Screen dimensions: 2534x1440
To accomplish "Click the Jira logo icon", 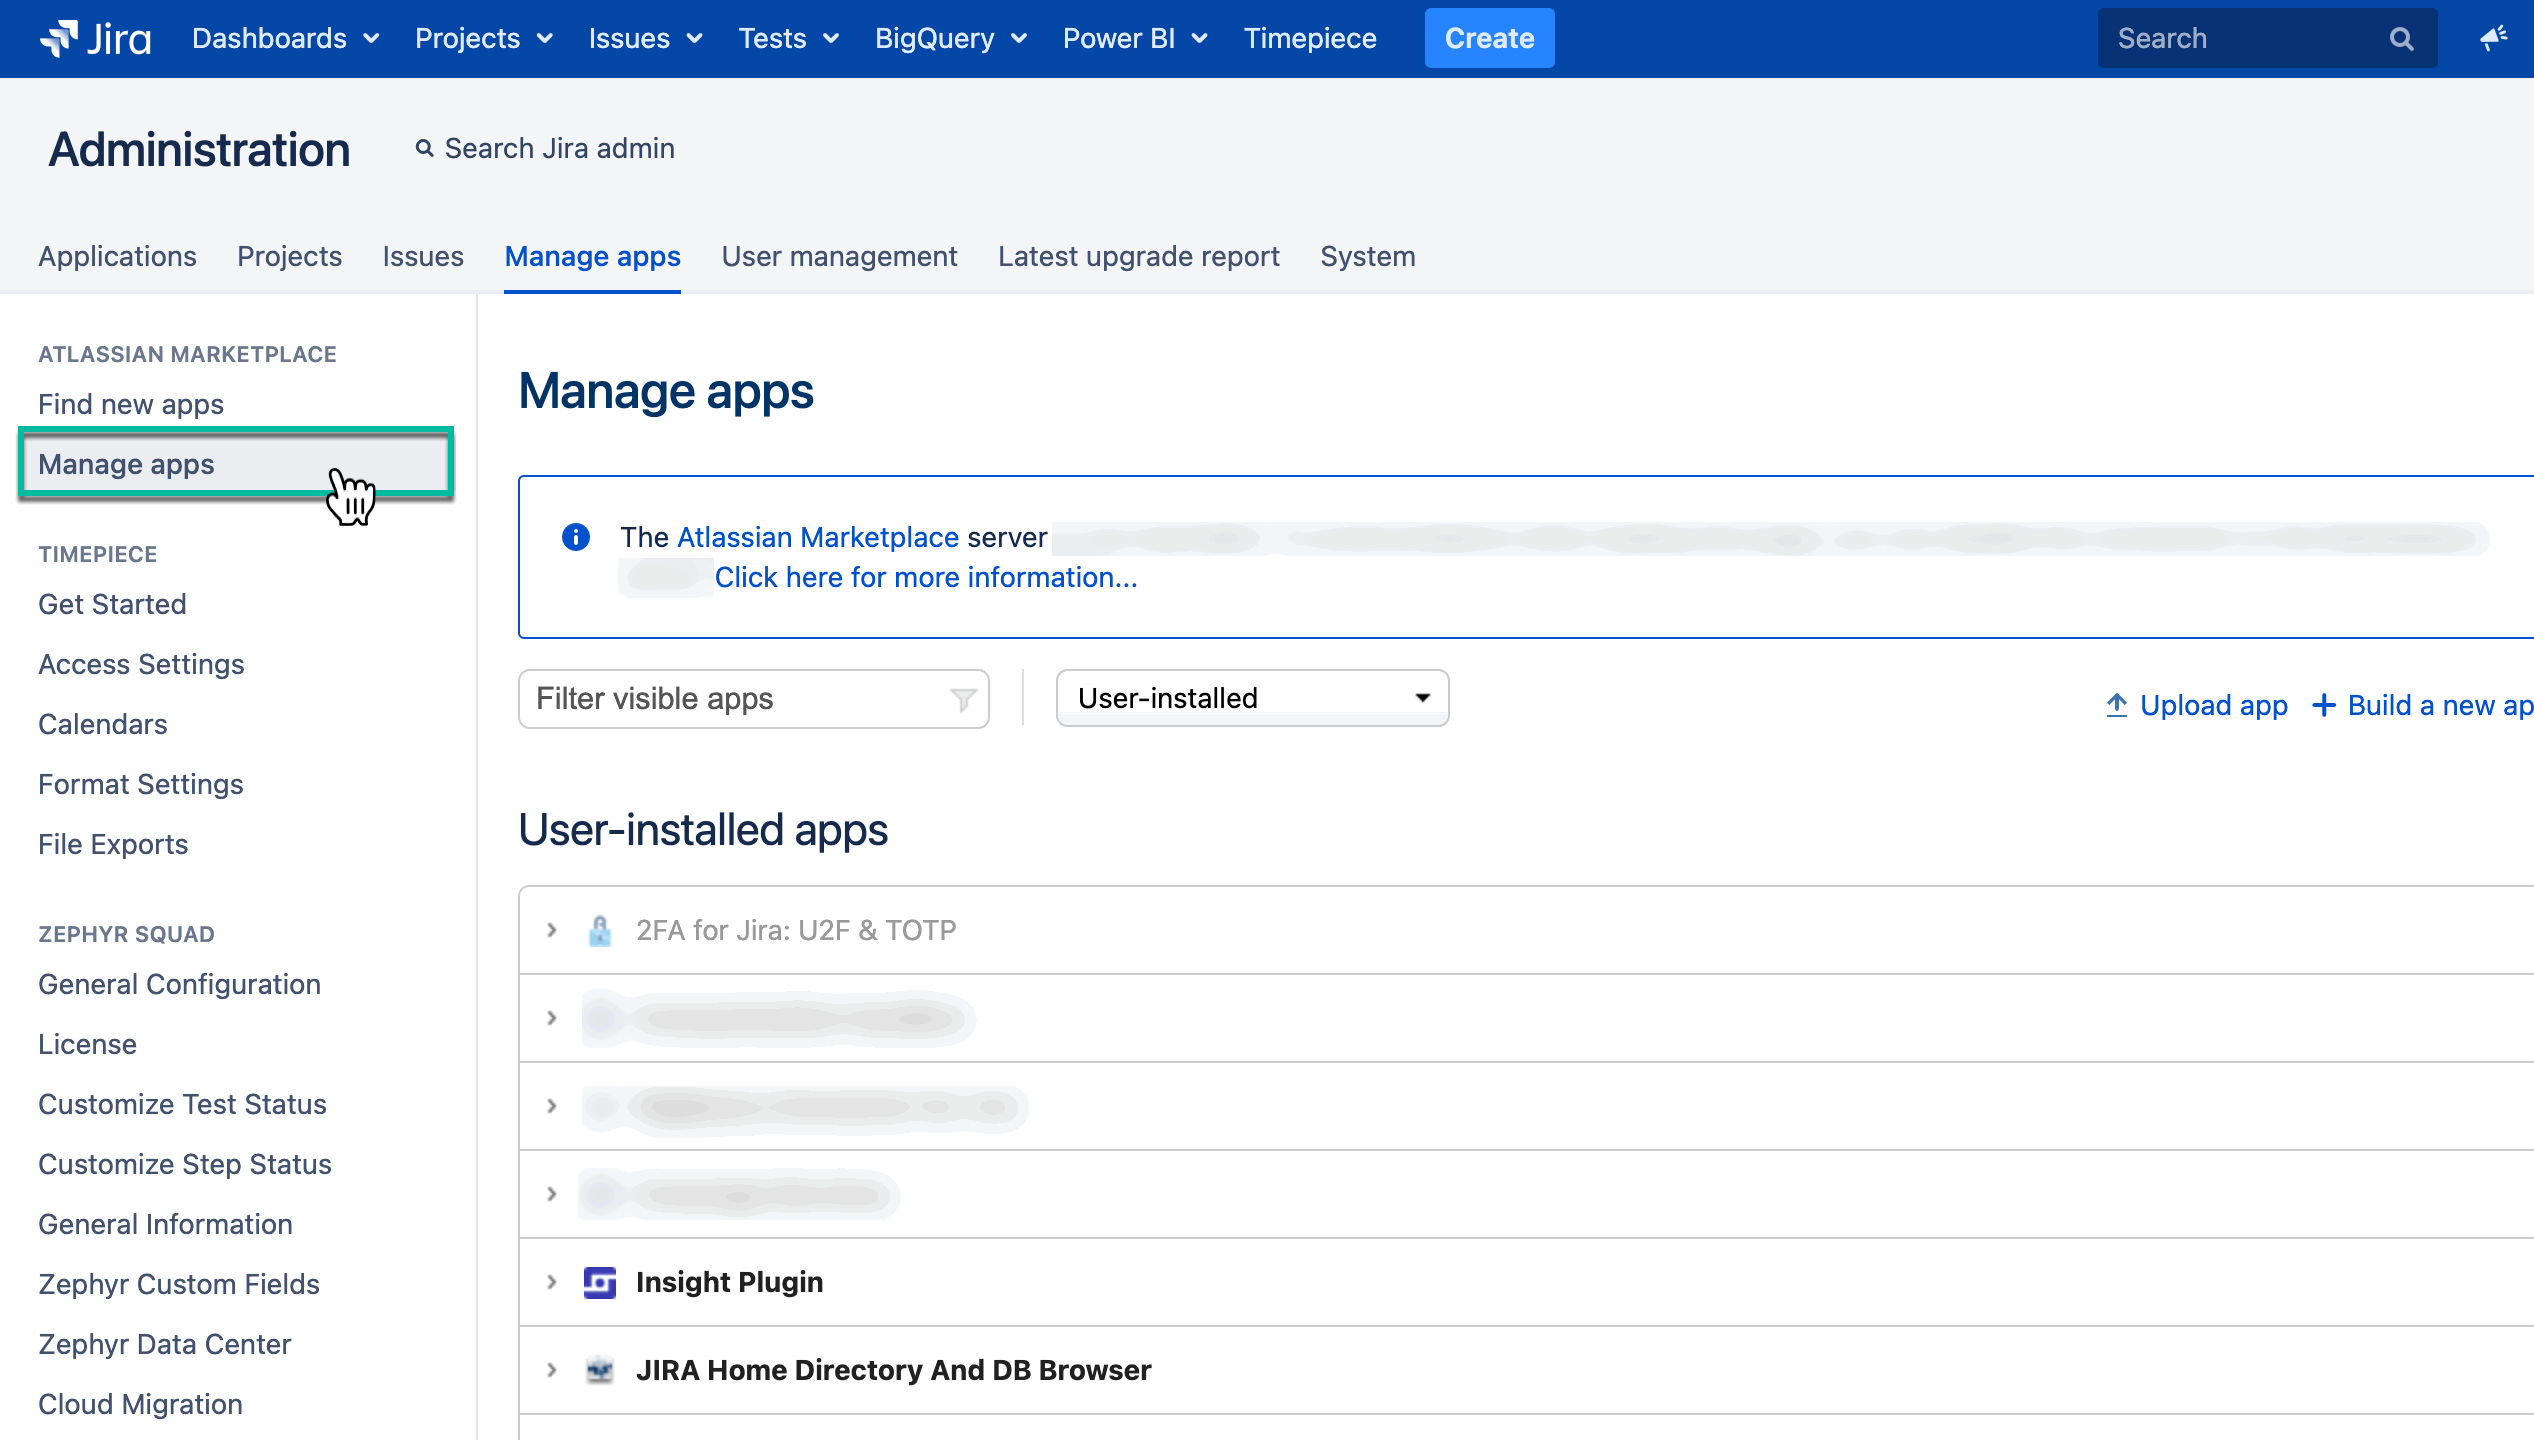I will (x=59, y=38).
